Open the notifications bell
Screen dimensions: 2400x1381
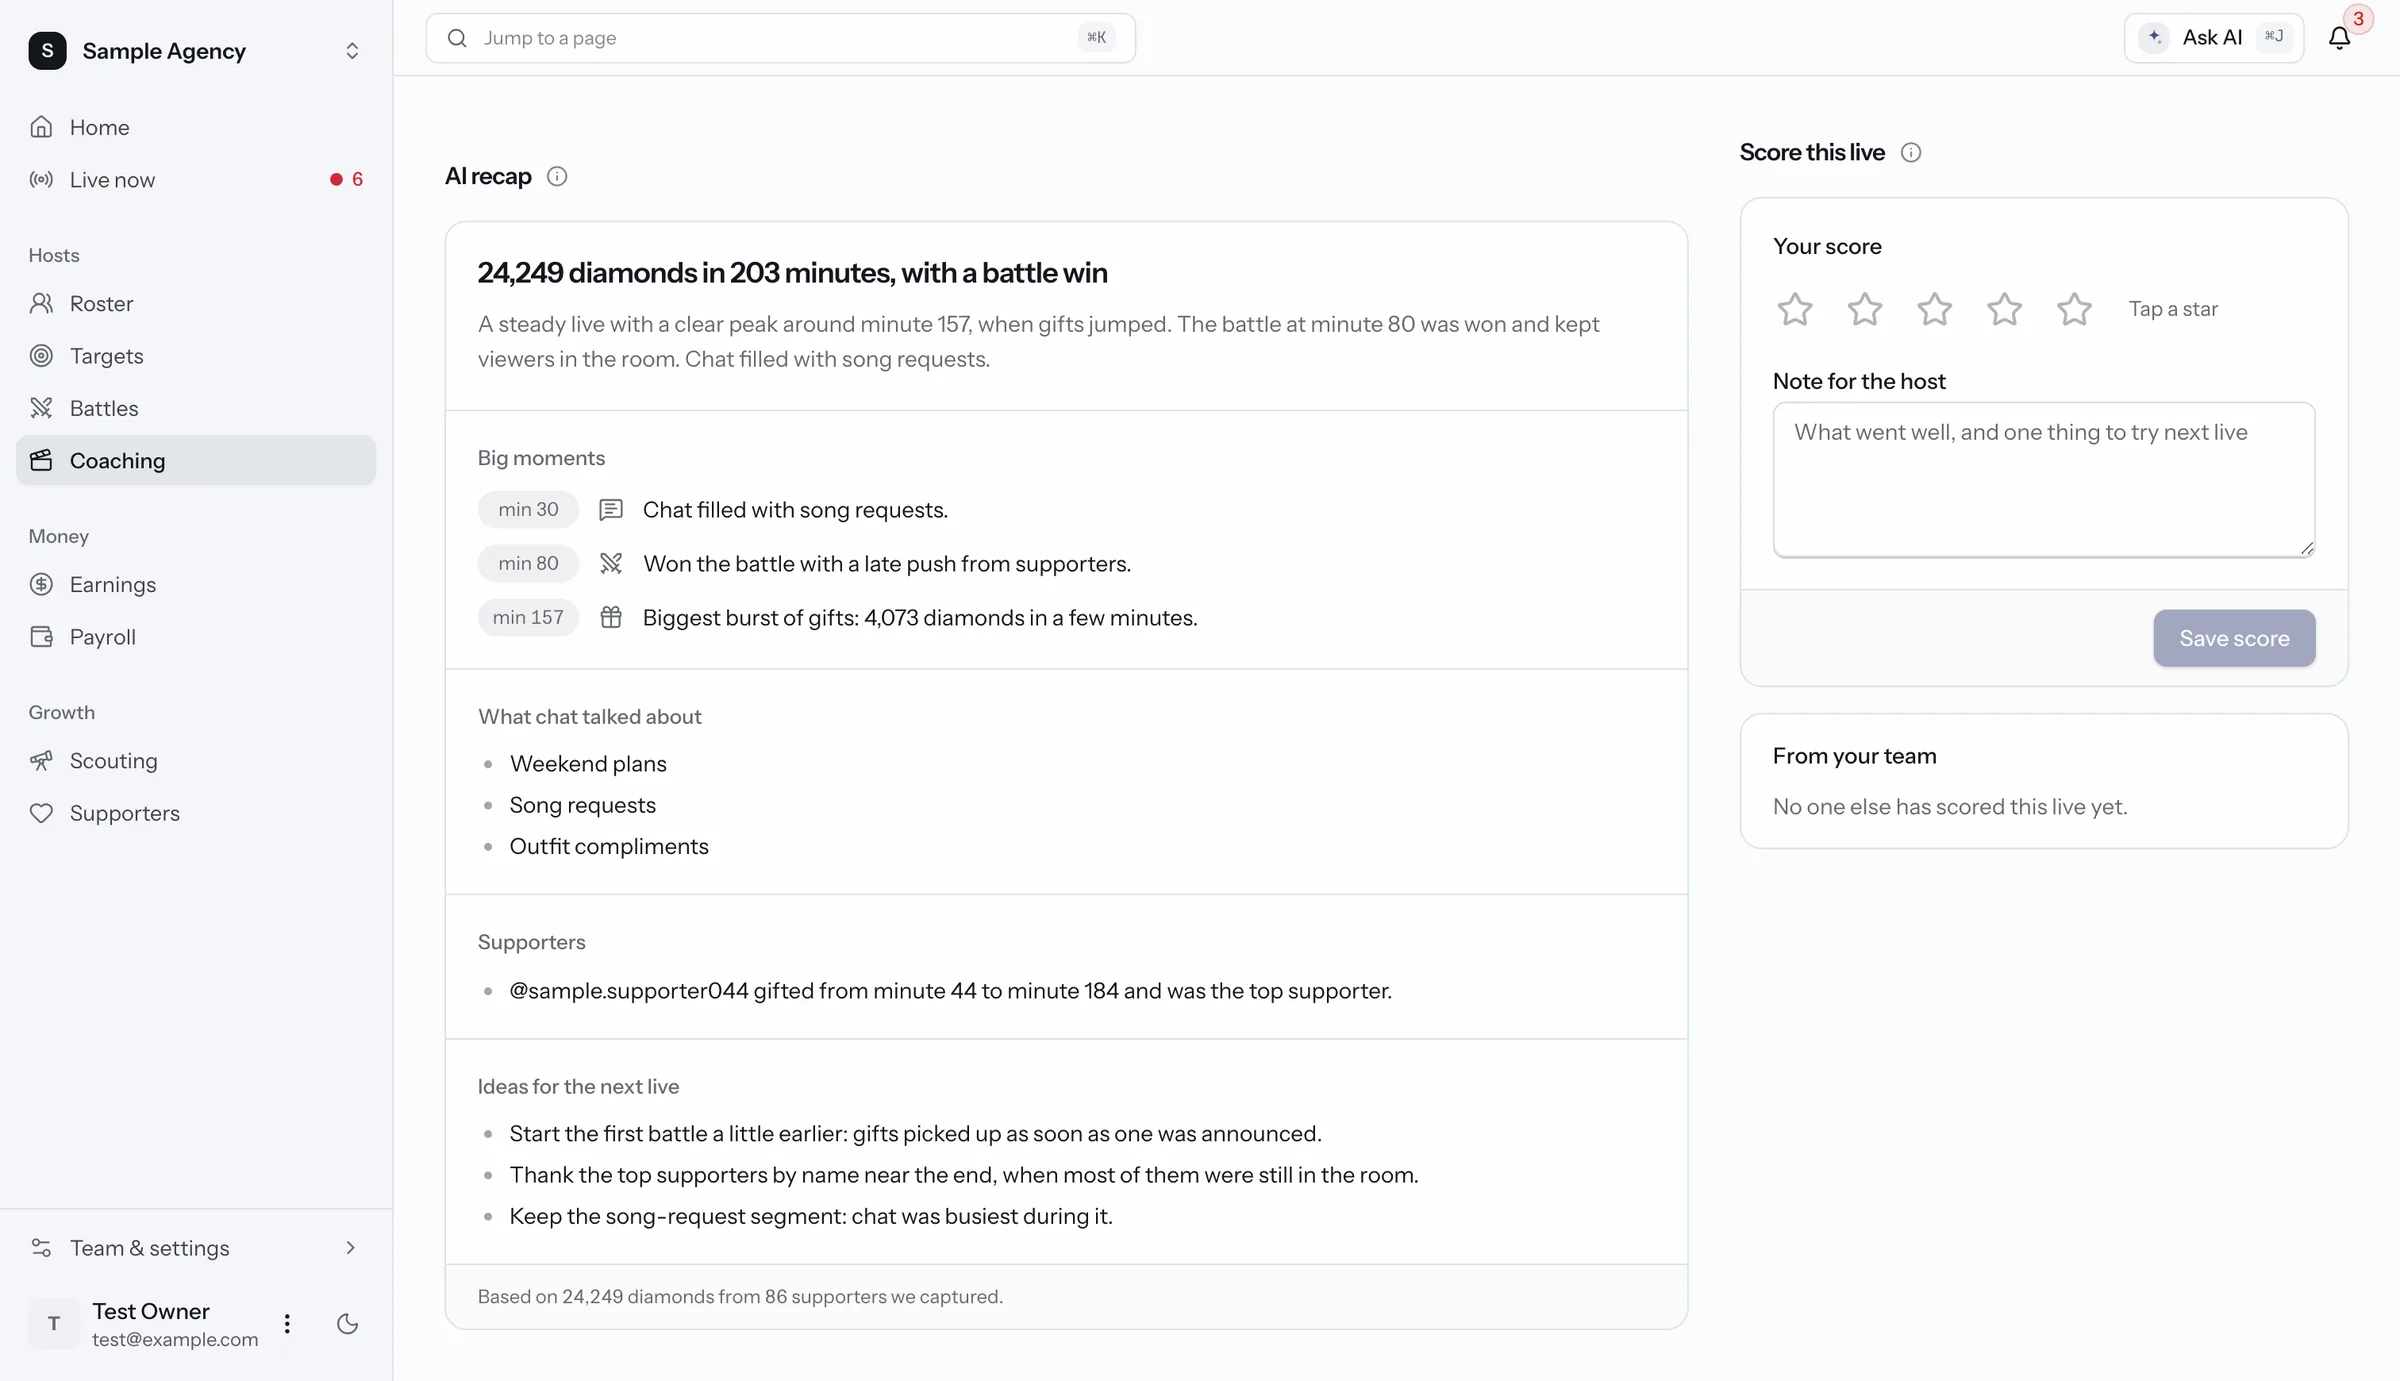(2339, 38)
